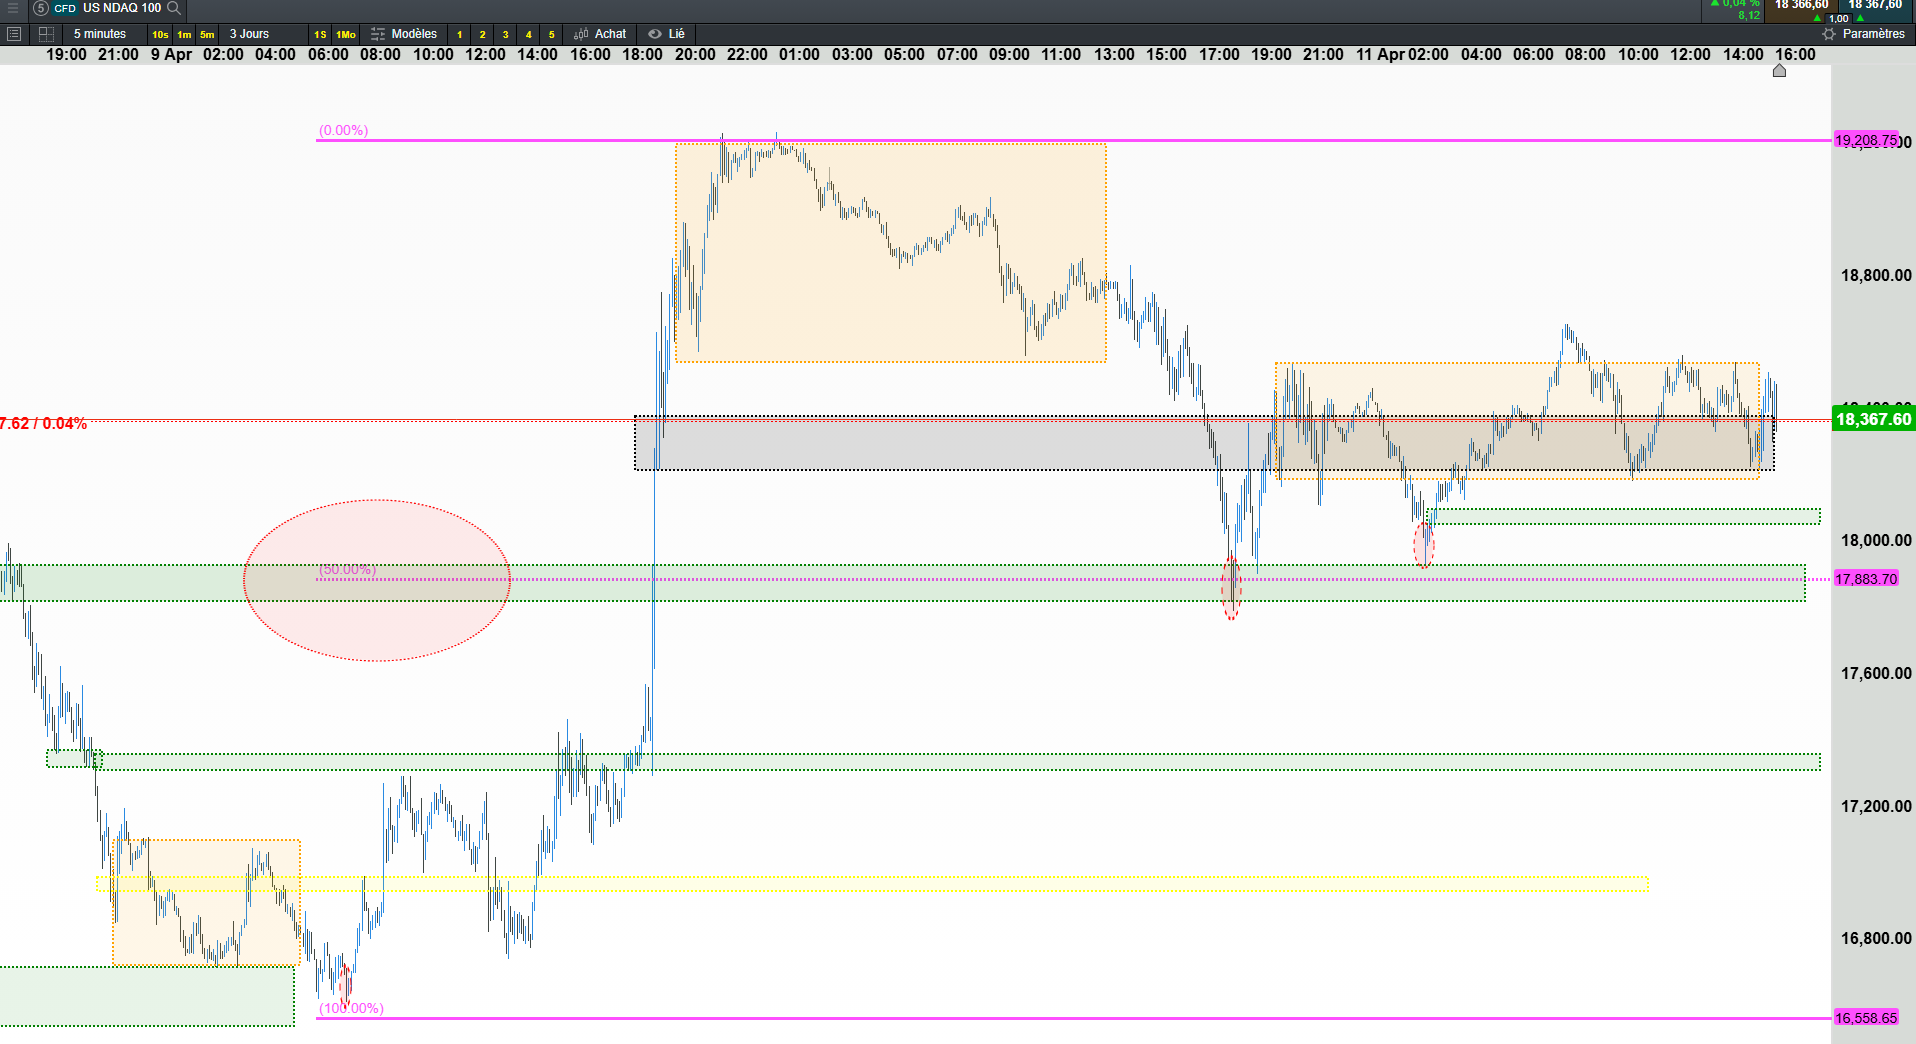Open the hamburger menu at top left
The height and width of the screenshot is (1044, 1916).
13,8
